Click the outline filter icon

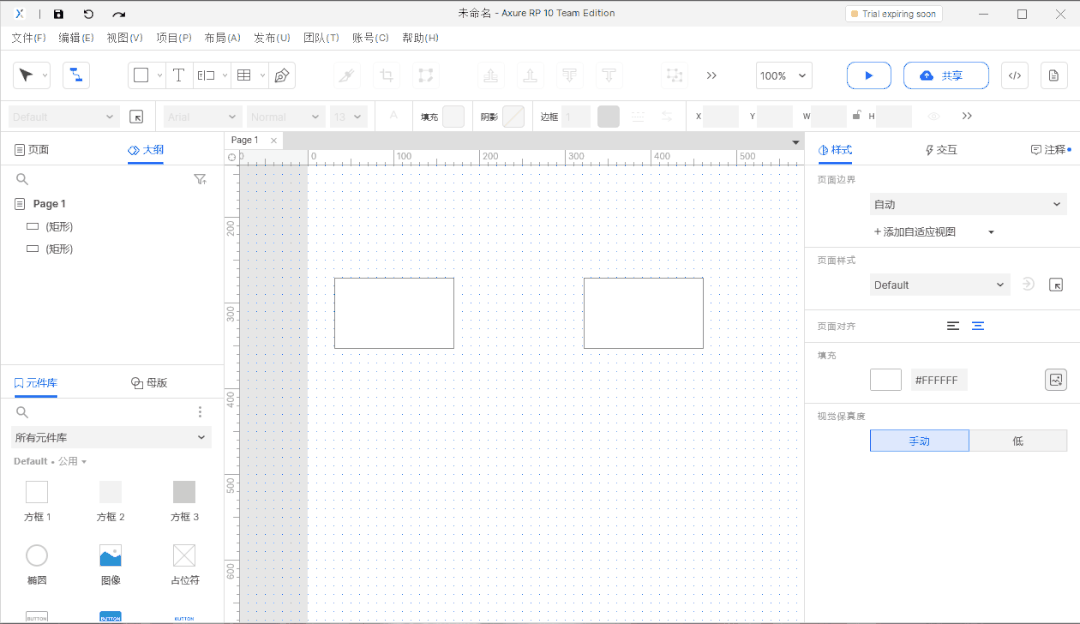200,179
